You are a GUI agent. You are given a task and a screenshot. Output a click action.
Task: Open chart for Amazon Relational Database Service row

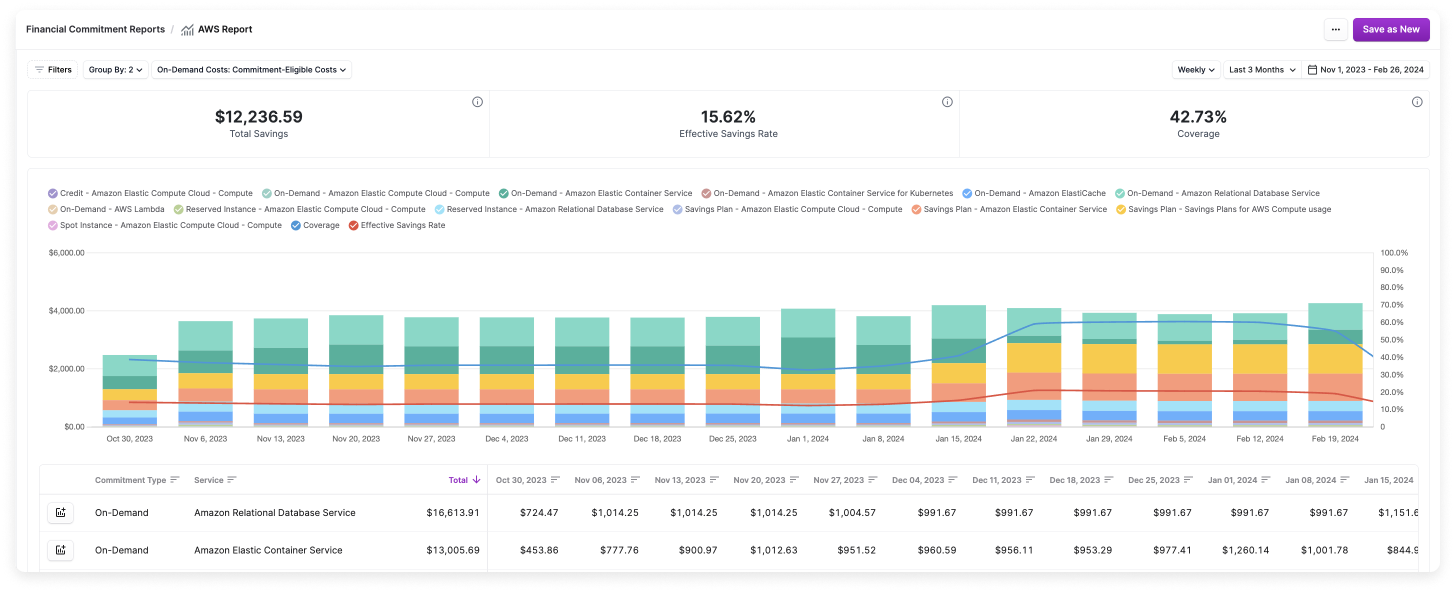click(60, 513)
